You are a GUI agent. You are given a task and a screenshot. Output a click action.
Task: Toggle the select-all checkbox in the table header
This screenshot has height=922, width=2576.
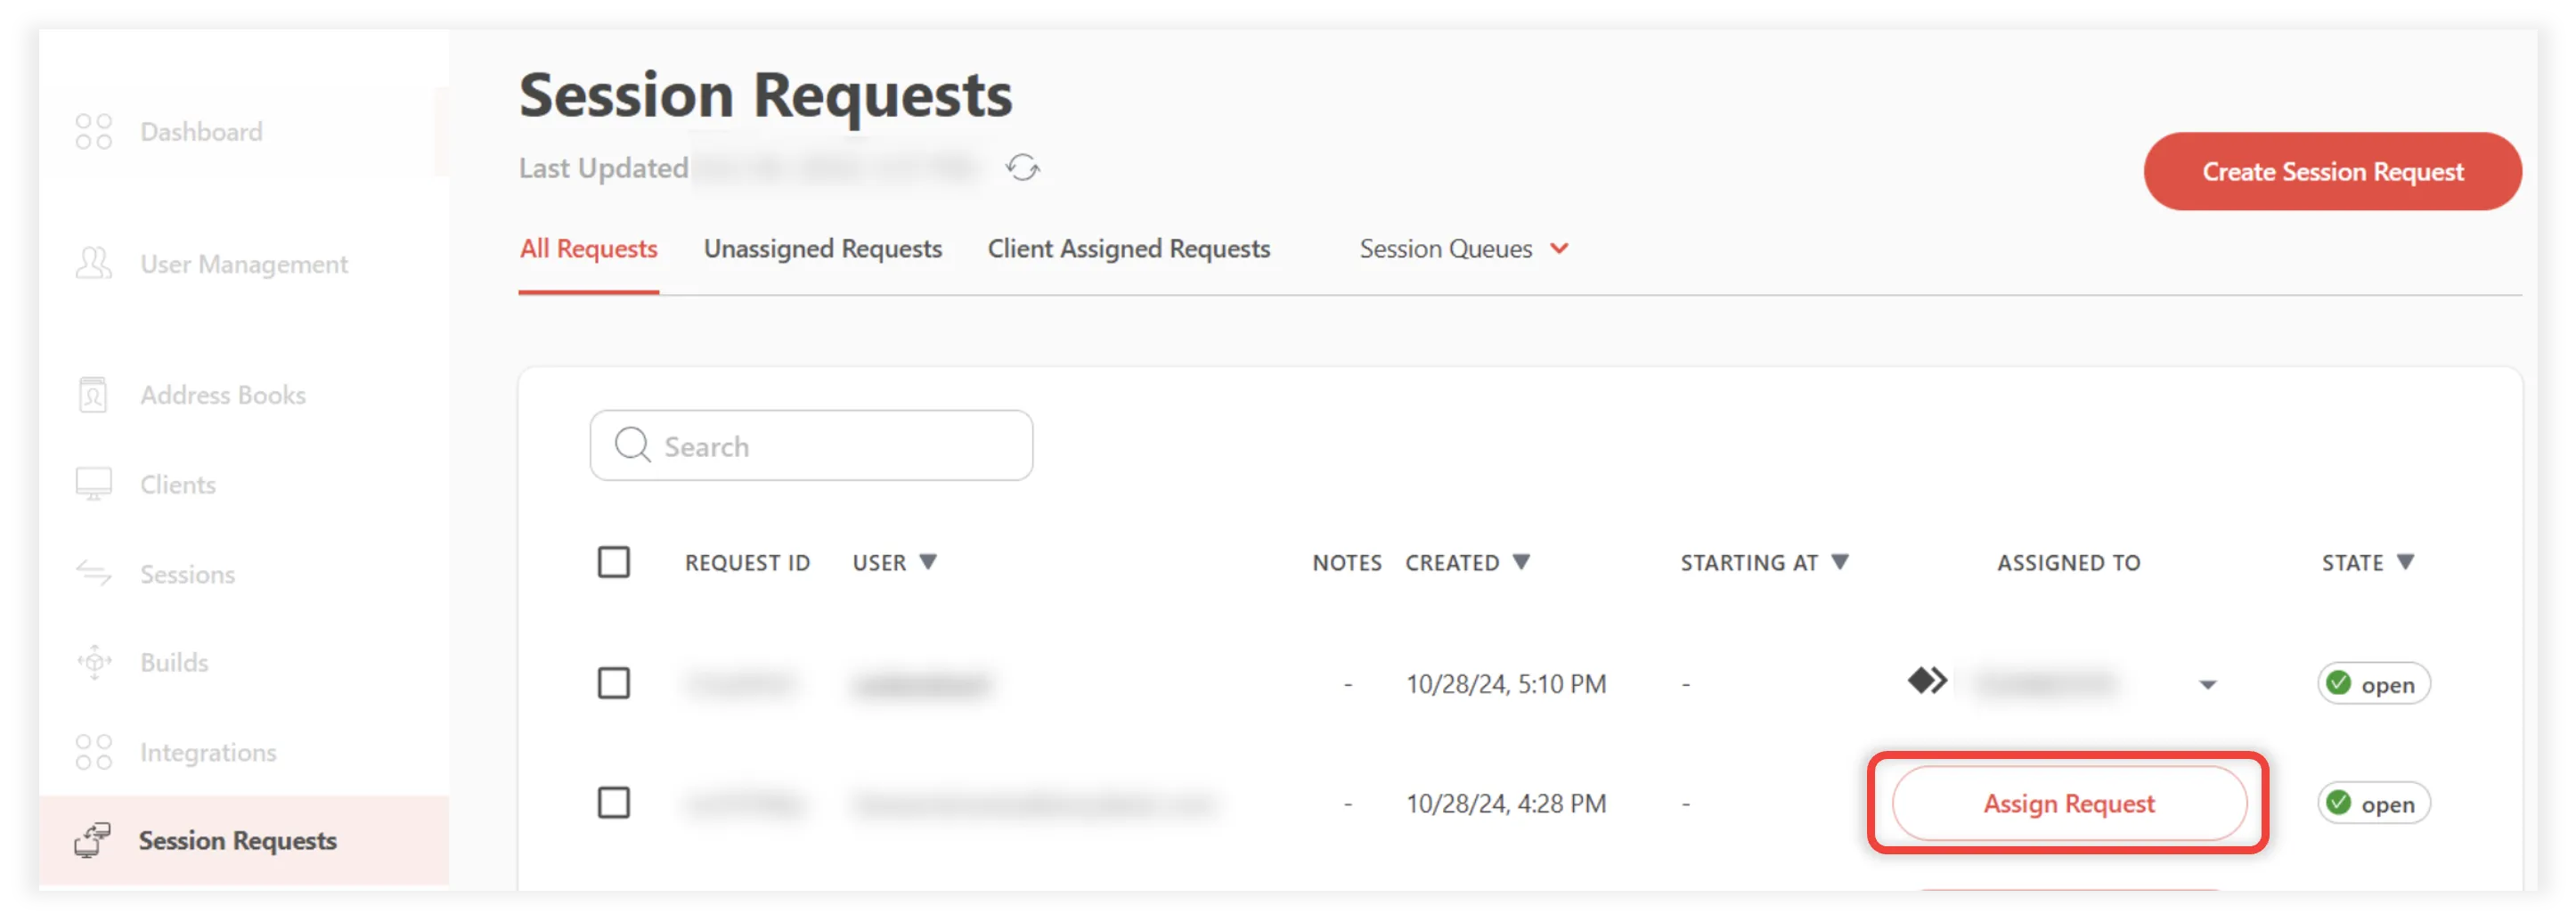[614, 562]
